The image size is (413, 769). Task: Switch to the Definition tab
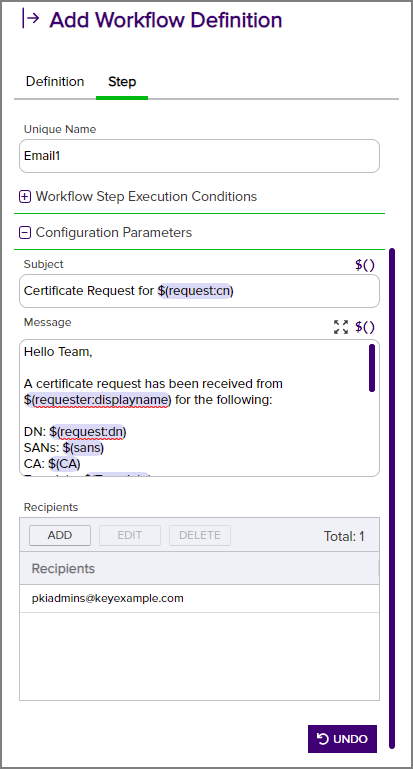(55, 81)
